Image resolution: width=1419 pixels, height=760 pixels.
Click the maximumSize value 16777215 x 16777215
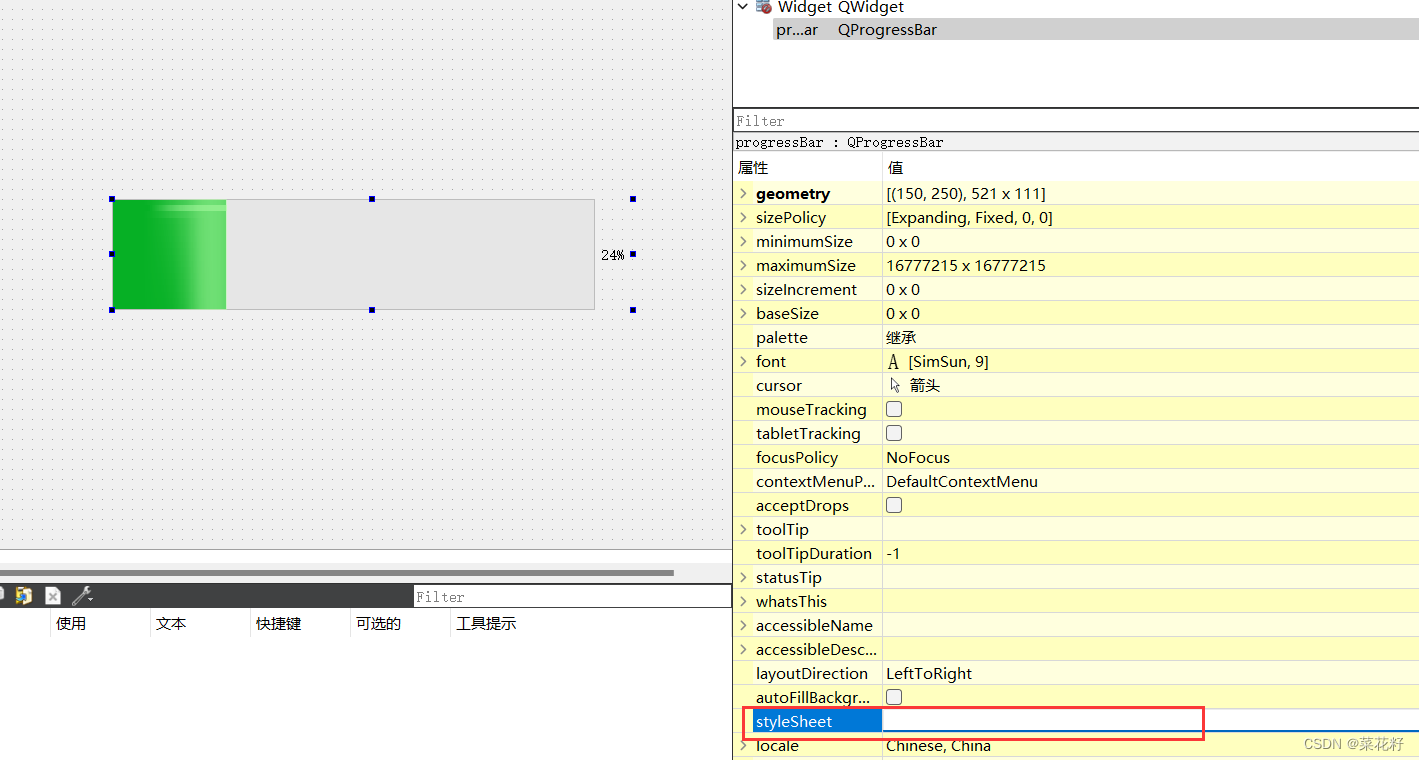click(x=966, y=265)
